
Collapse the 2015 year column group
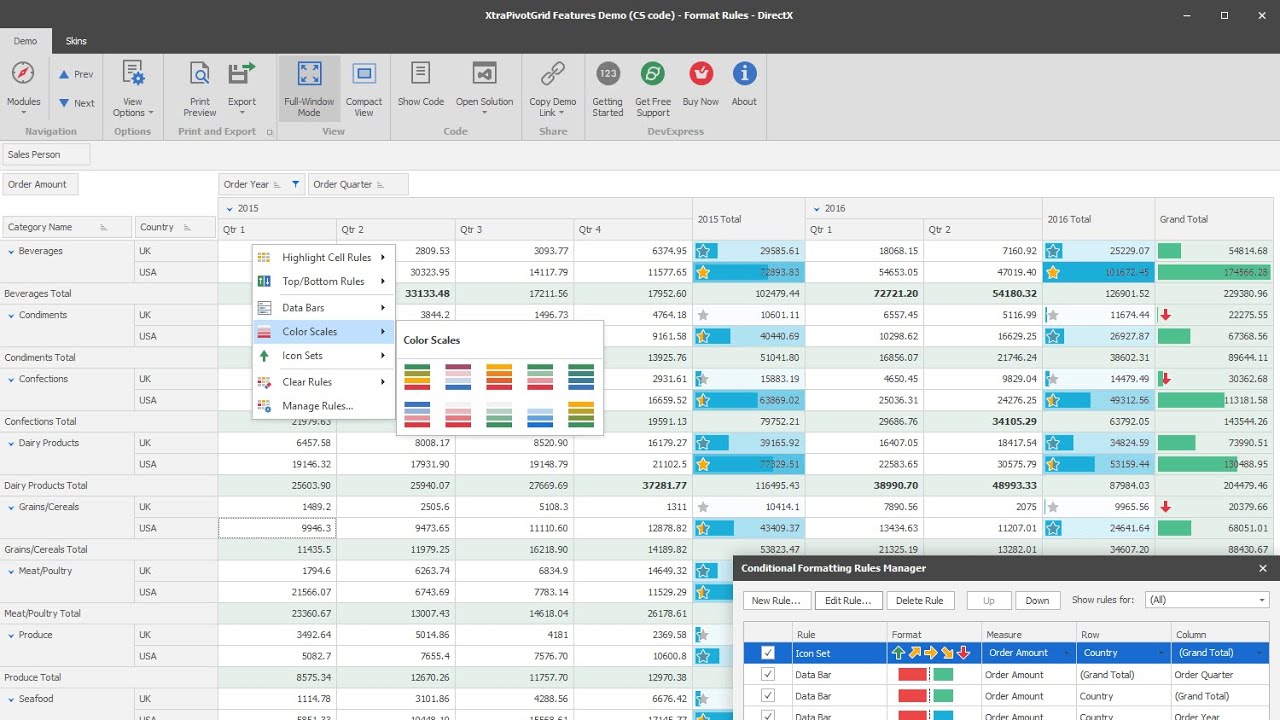click(x=229, y=209)
